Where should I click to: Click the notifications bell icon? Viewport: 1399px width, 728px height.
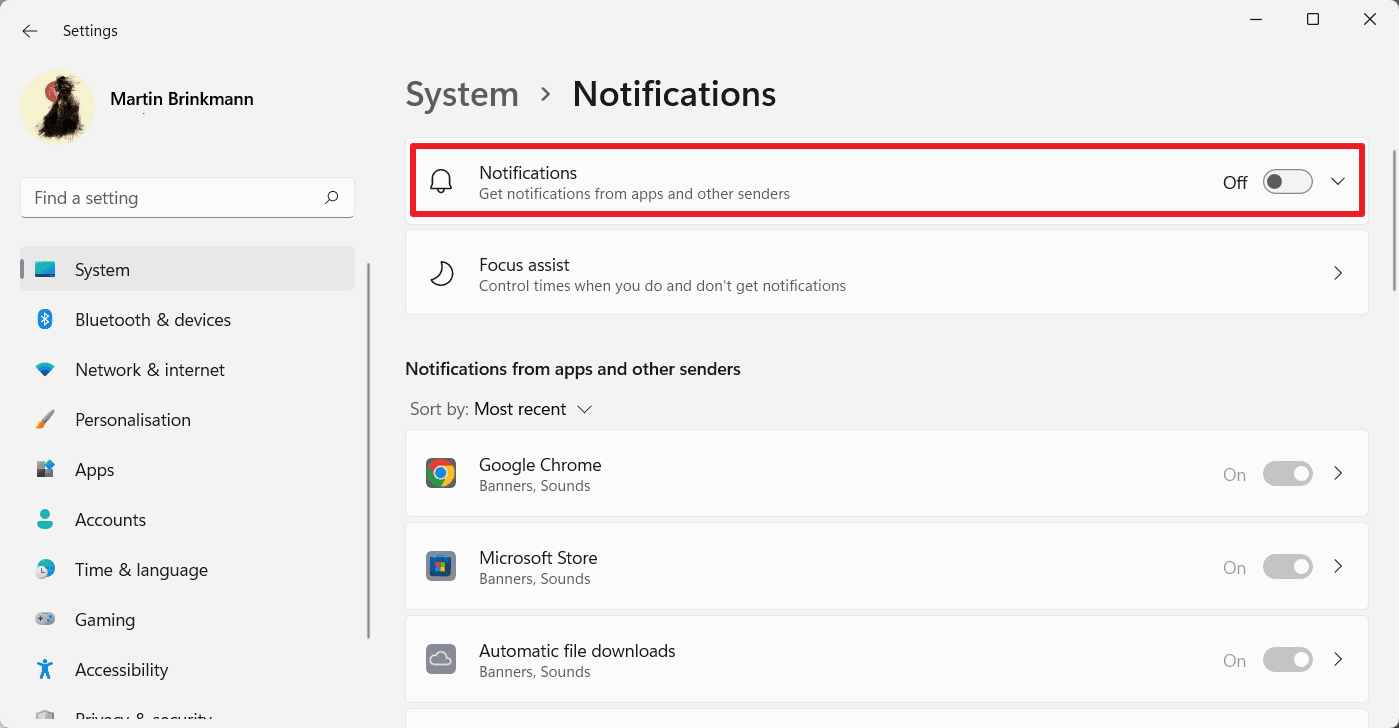click(x=441, y=181)
